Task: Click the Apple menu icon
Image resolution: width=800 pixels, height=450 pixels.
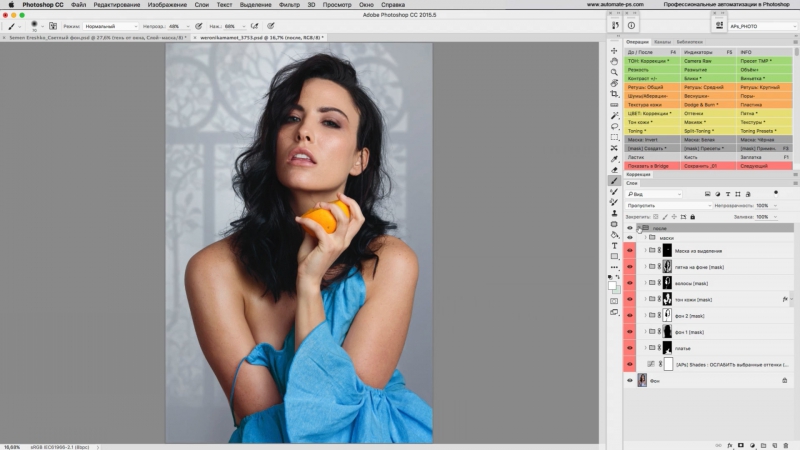Action: click(11, 5)
